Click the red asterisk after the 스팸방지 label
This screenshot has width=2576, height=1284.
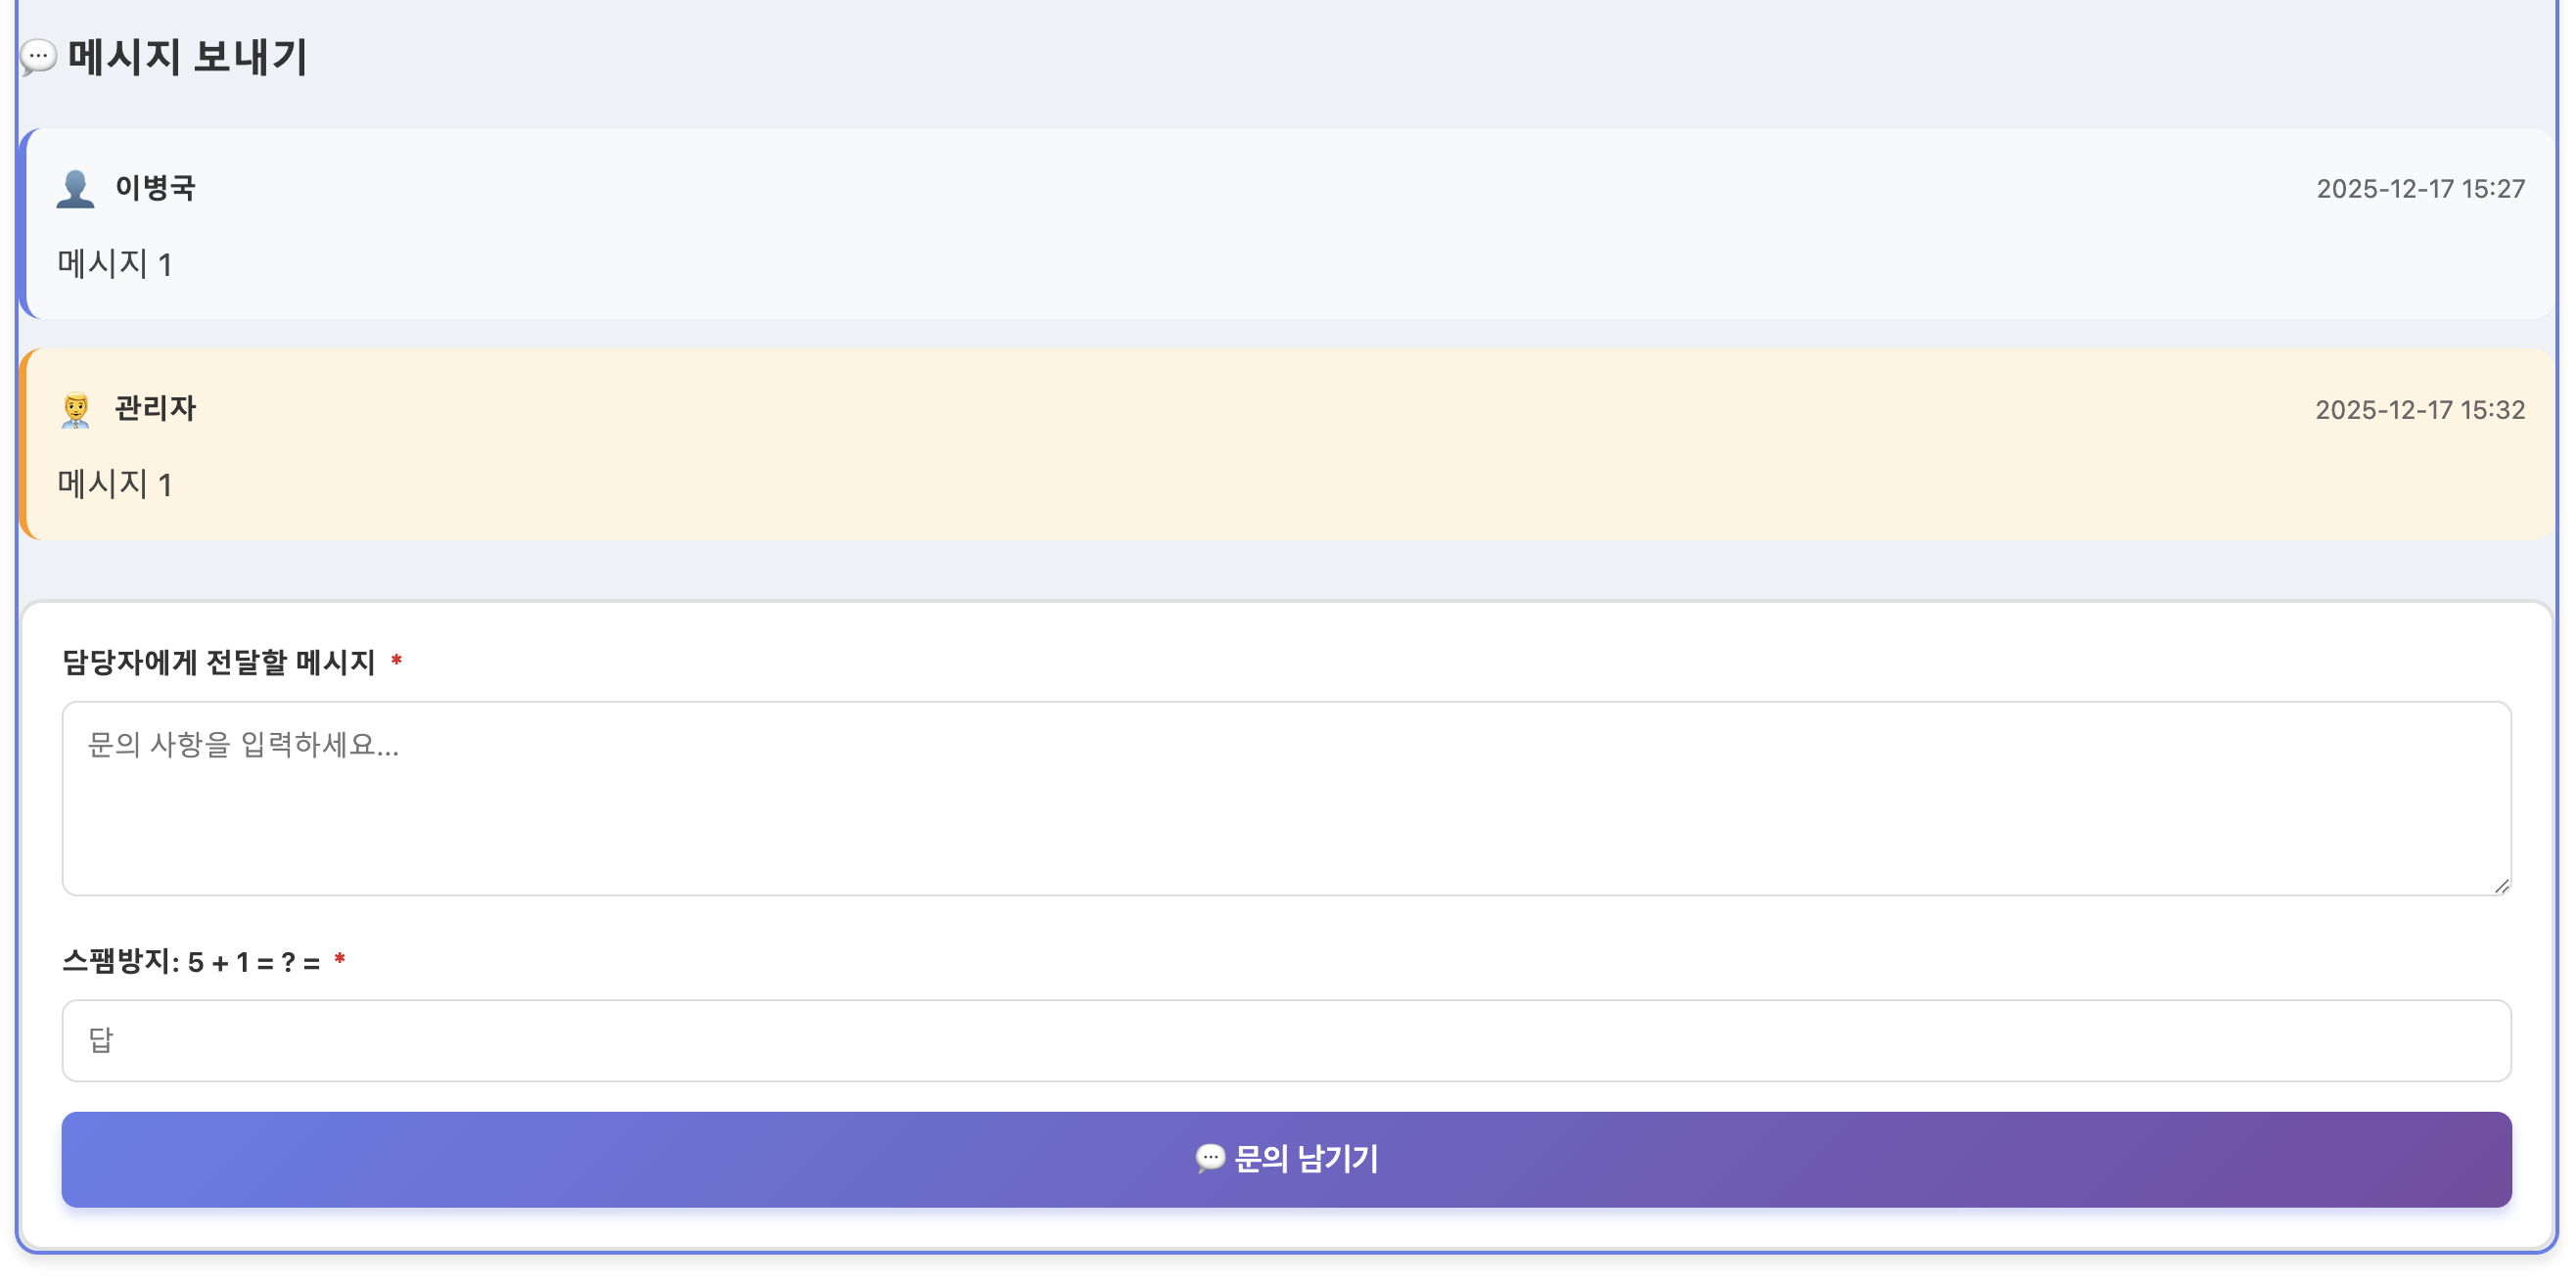point(340,961)
